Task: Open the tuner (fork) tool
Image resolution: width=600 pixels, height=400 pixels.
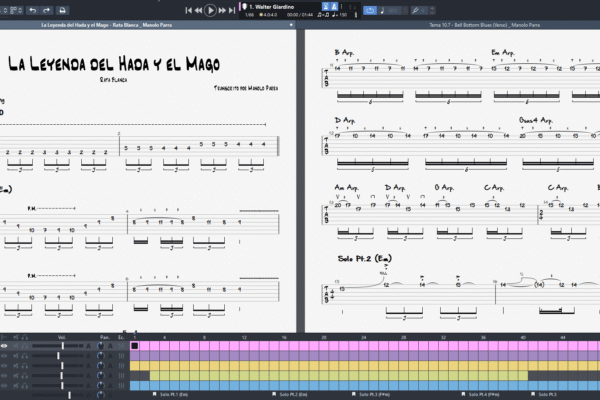Action: (415, 11)
